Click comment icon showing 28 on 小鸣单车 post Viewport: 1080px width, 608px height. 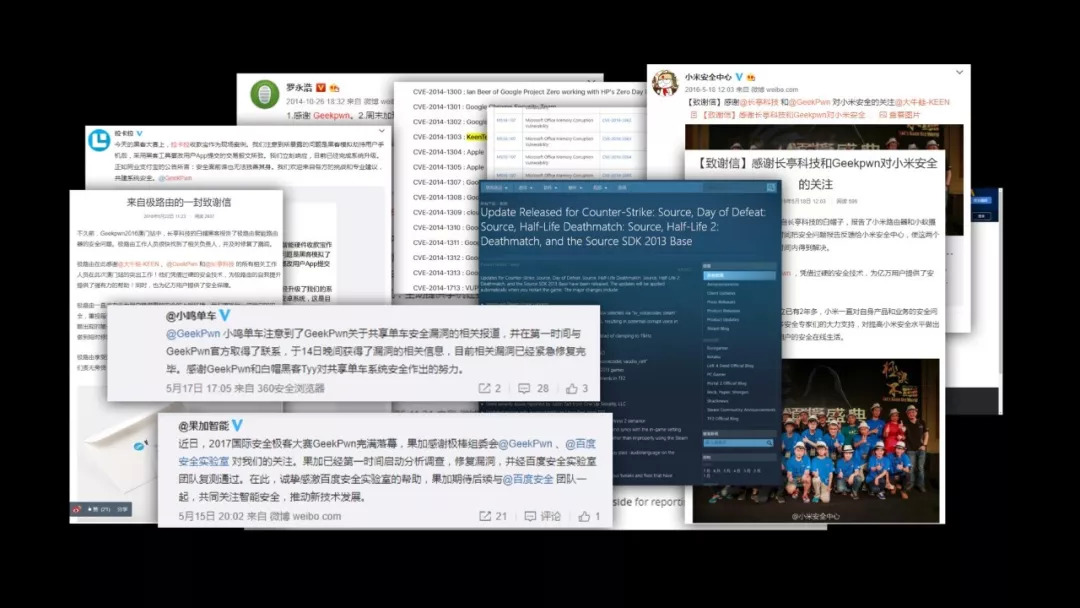[x=524, y=388]
